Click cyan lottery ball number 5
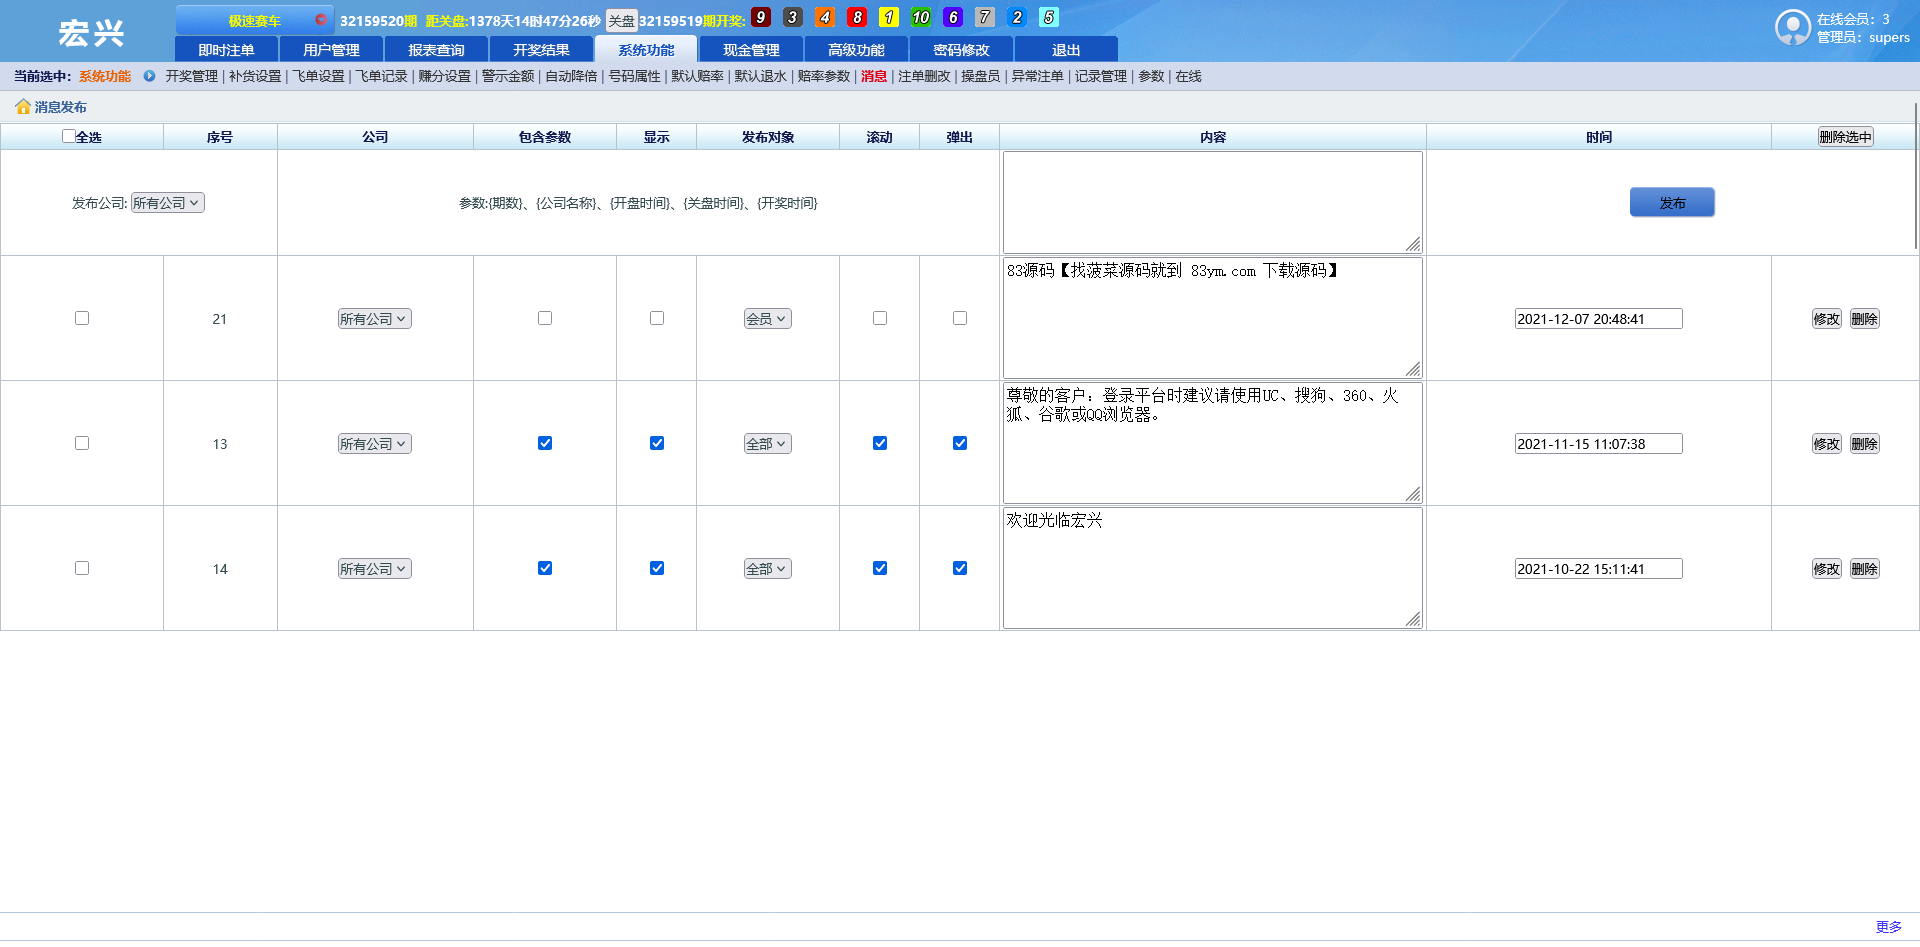This screenshot has height=947, width=1920. tap(1049, 17)
